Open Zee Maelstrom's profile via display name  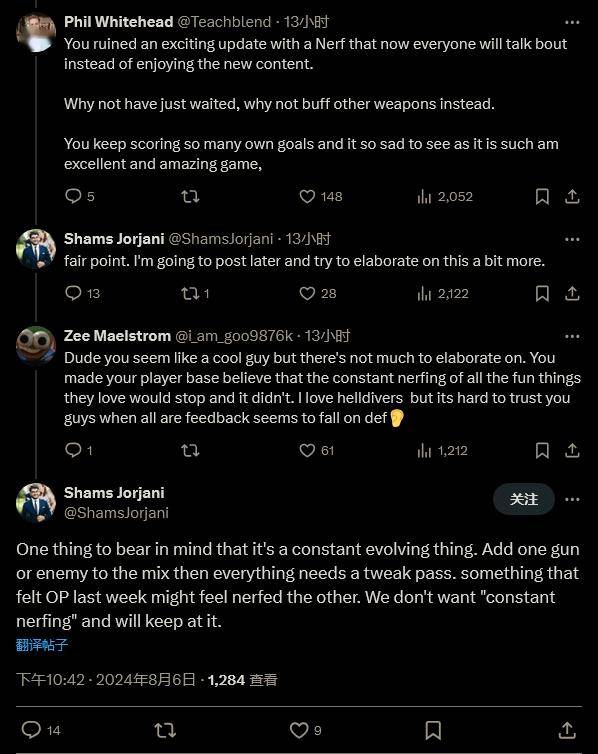[117, 336]
